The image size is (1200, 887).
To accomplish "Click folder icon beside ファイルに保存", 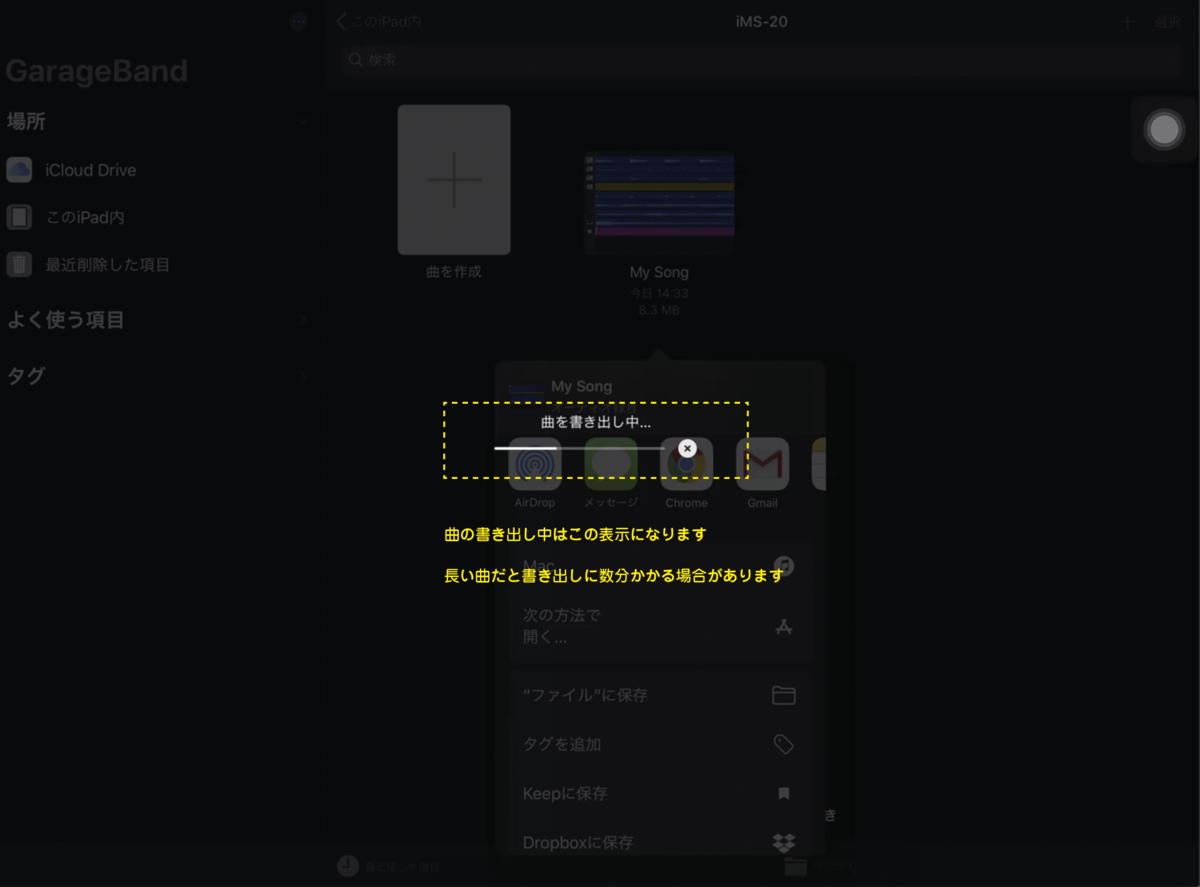I will tap(784, 695).
